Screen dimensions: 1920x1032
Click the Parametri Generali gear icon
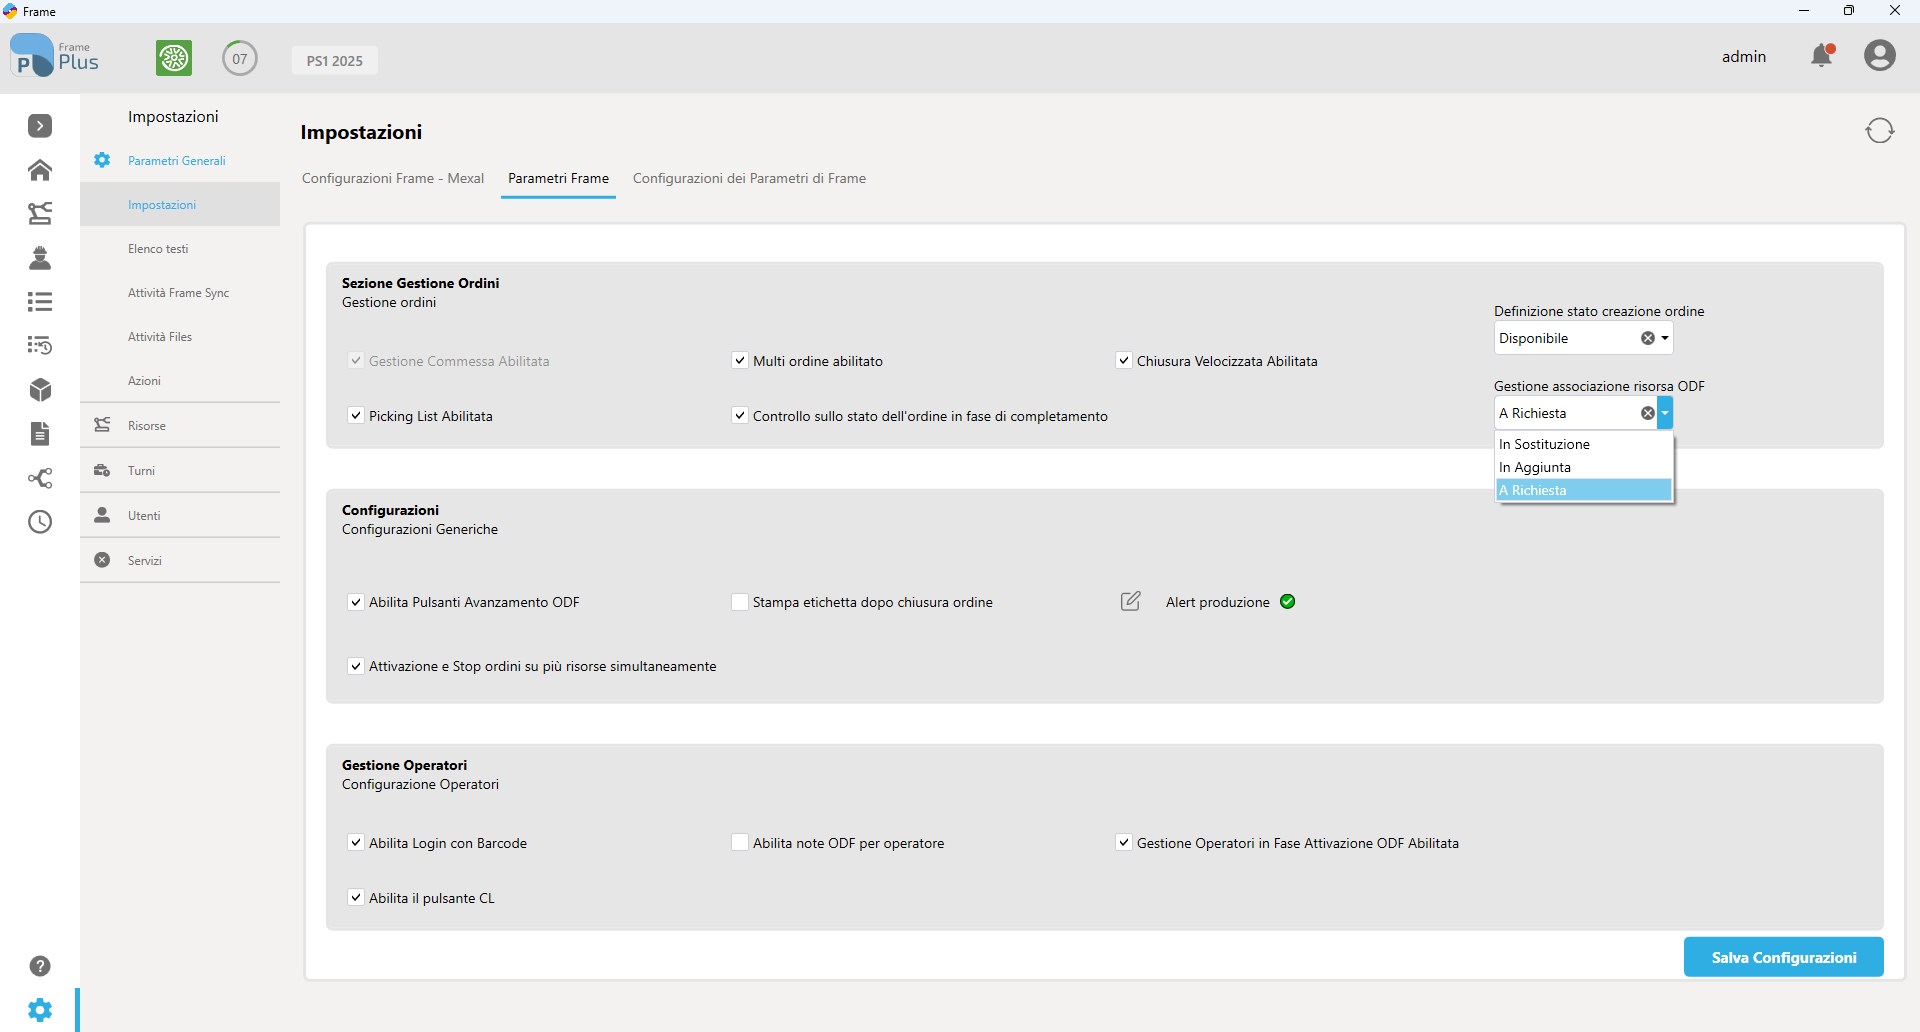point(102,160)
